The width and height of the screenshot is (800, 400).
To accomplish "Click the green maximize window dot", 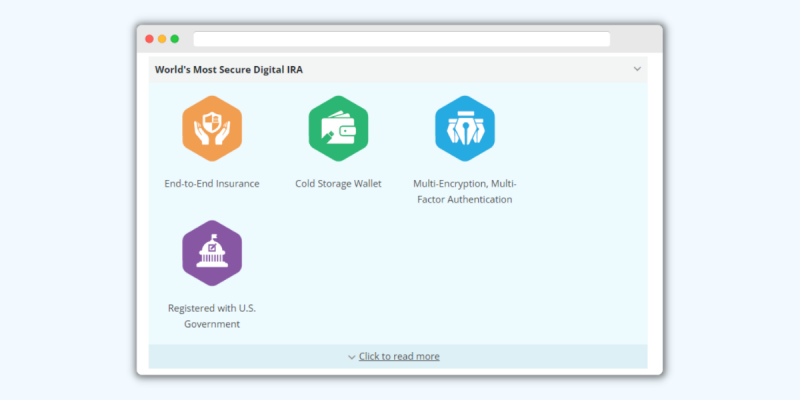I will pos(174,39).
